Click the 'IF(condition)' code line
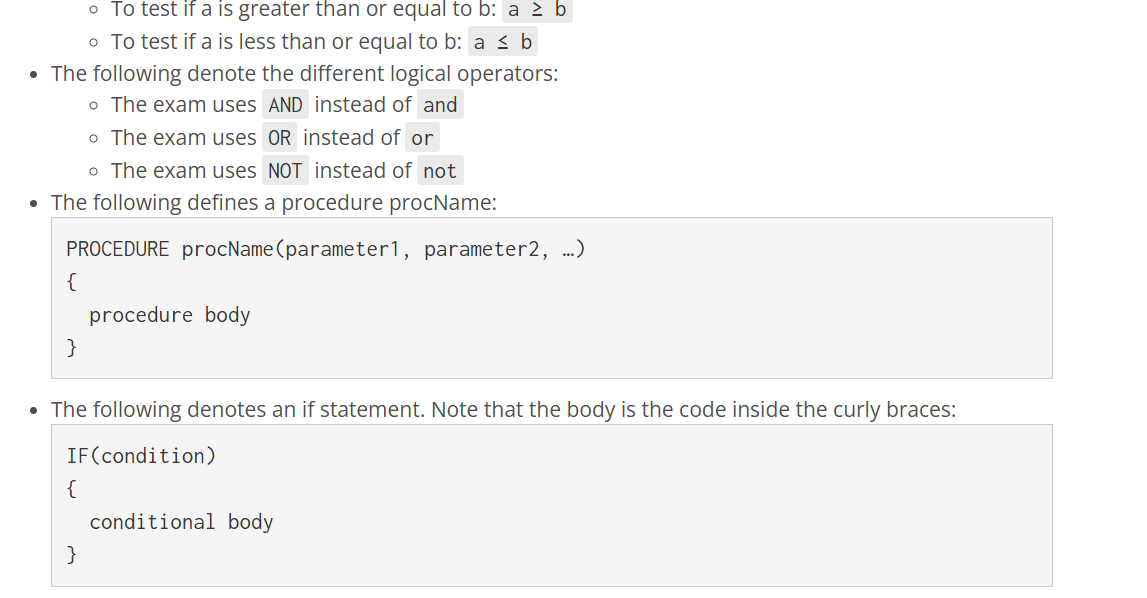The height and width of the screenshot is (598, 1147). tap(141, 457)
